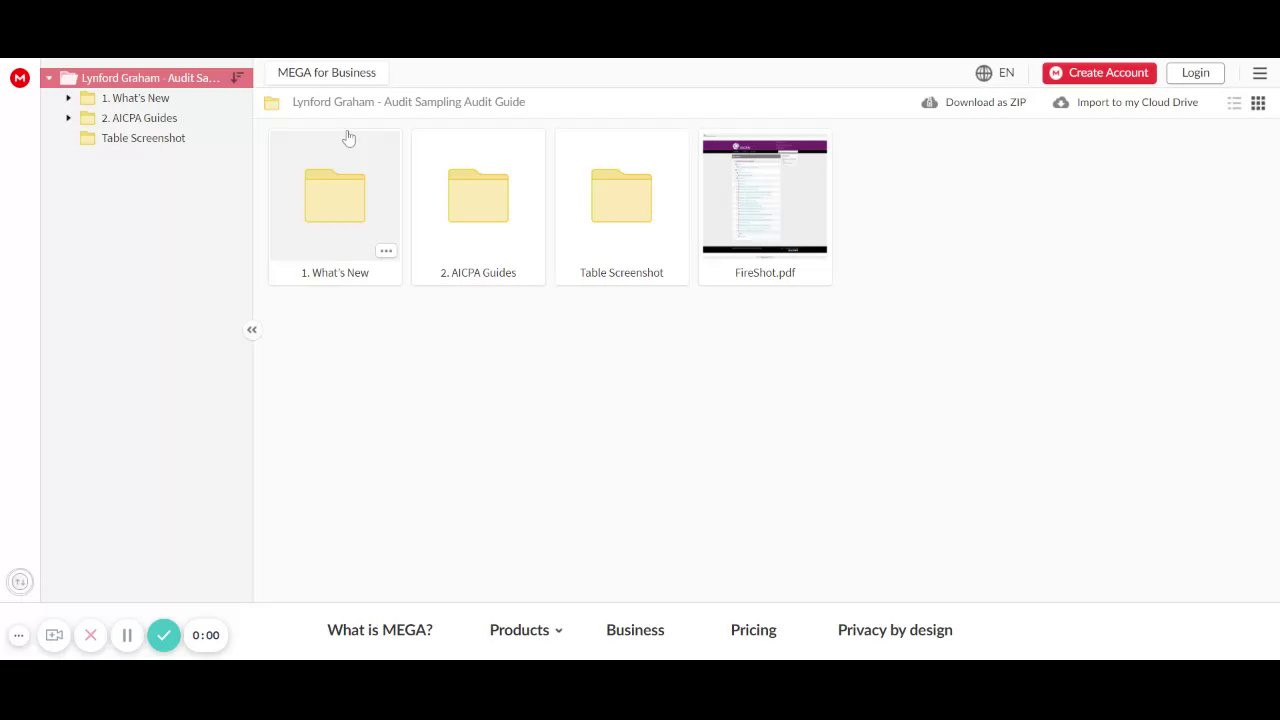Click the breadcrumb folder icon
This screenshot has width=1280, height=720.
[x=272, y=103]
